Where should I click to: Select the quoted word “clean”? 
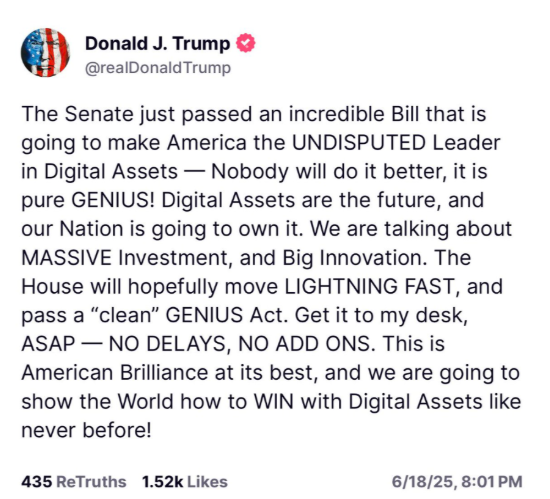tap(126, 315)
